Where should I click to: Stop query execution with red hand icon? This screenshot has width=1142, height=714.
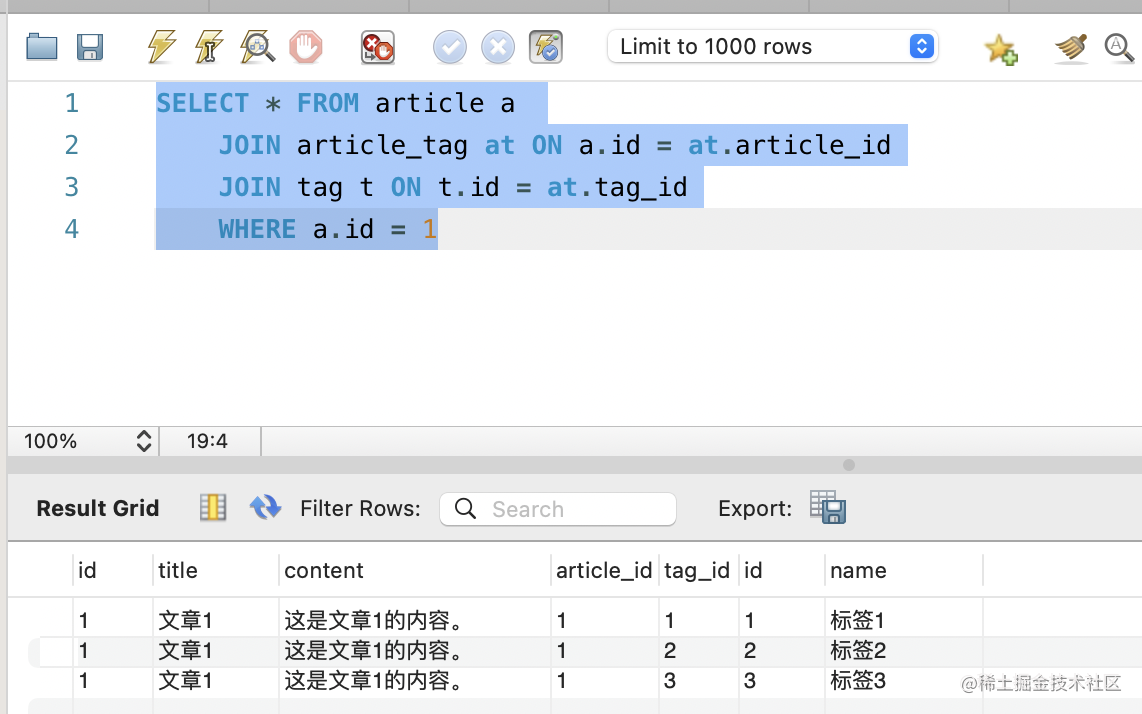click(306, 47)
